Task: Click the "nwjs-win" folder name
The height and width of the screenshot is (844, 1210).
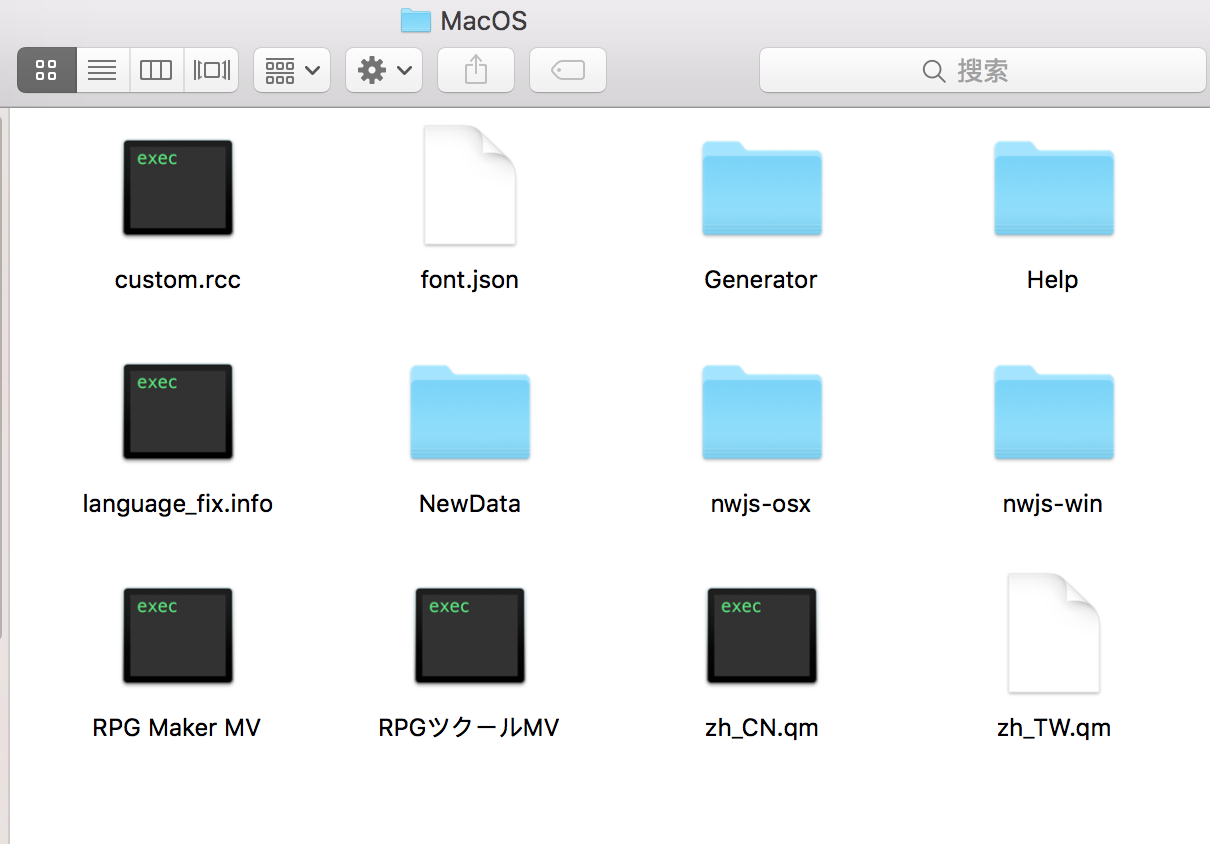Action: click(1053, 504)
